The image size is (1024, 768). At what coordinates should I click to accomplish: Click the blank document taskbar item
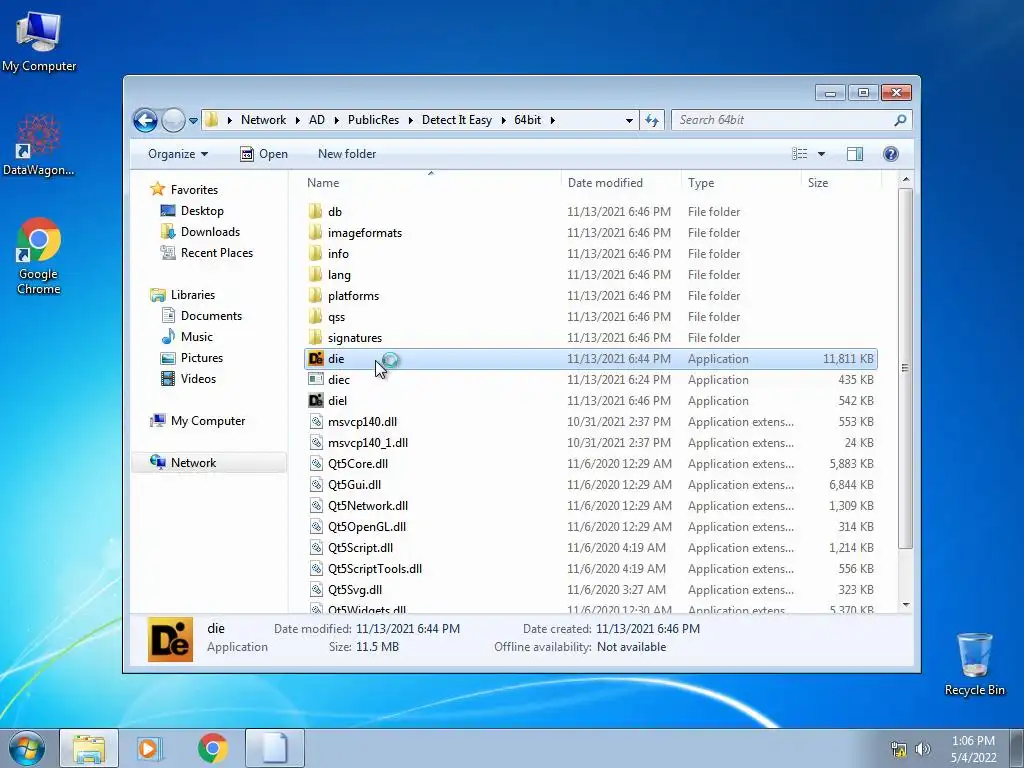click(x=274, y=748)
